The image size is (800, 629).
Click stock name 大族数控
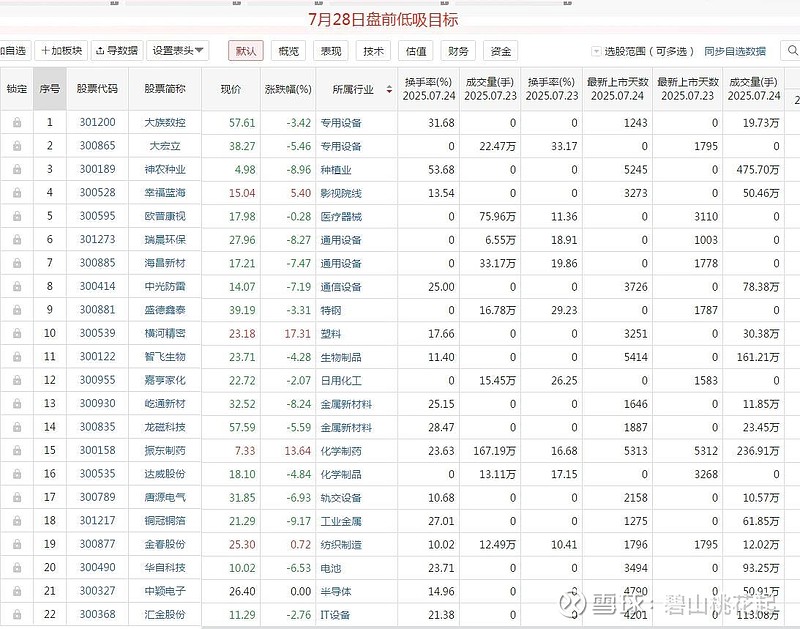165,122
